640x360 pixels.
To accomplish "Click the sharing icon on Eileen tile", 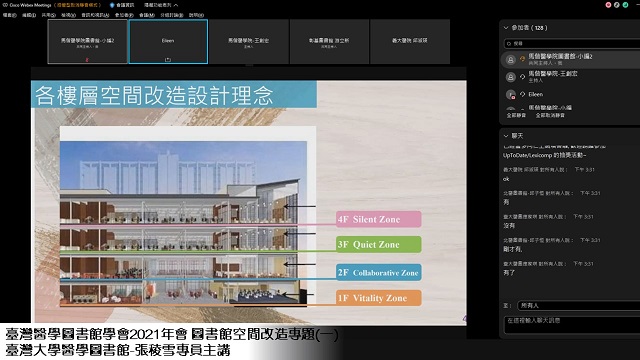I will pos(167,60).
